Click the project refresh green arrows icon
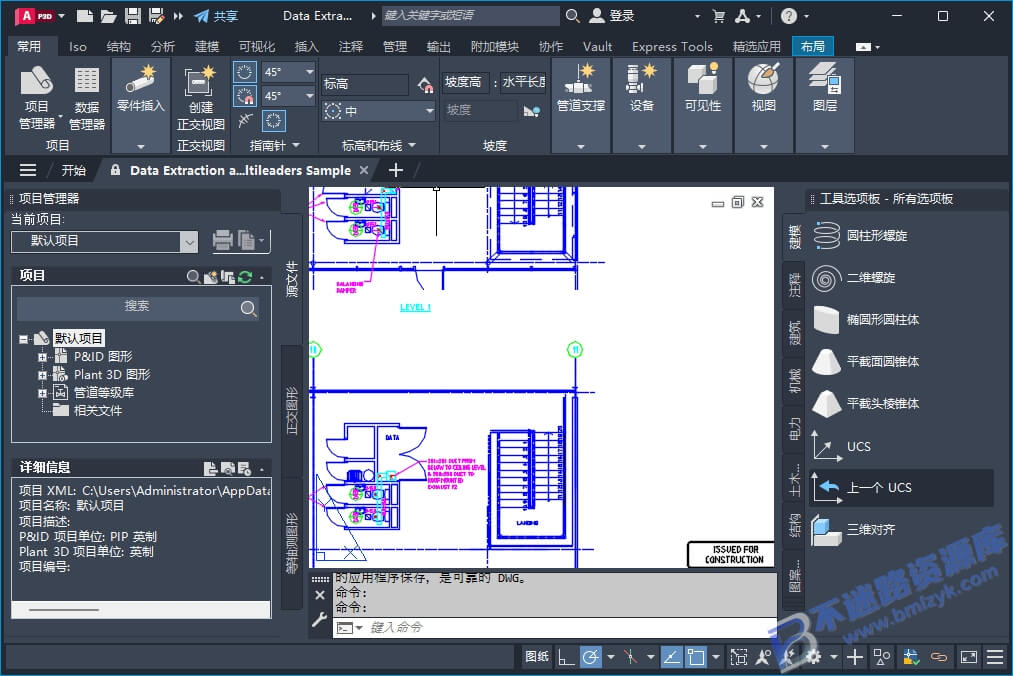 click(245, 277)
